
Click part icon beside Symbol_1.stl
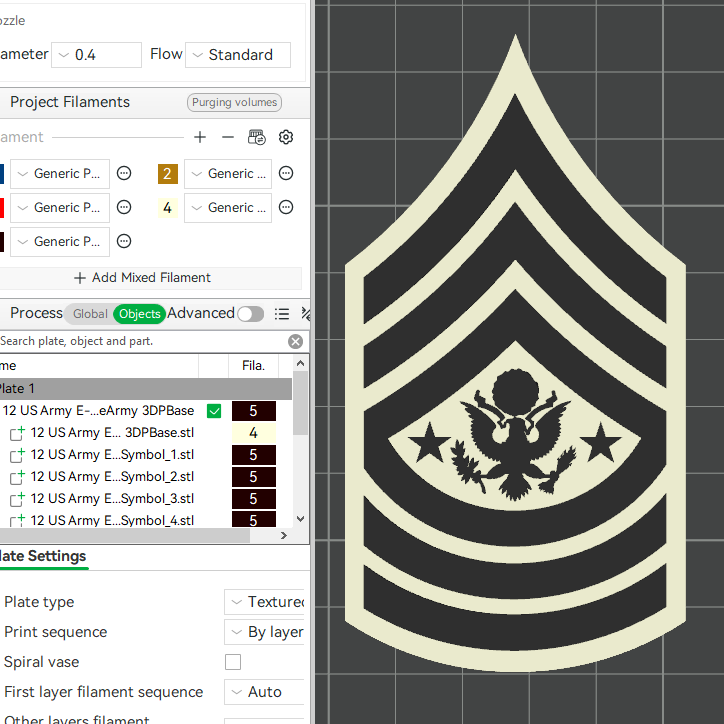tap(17, 455)
